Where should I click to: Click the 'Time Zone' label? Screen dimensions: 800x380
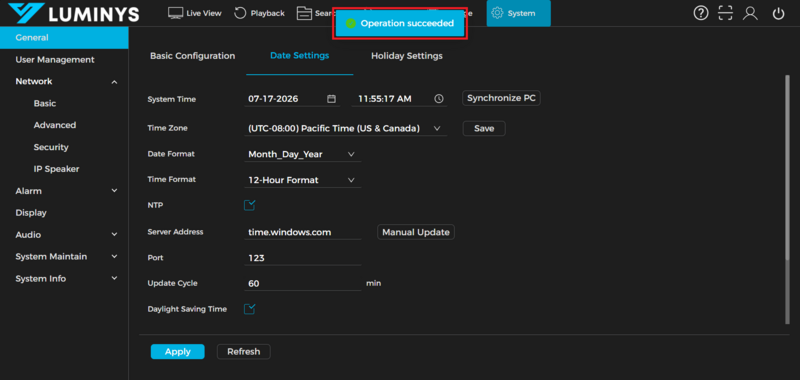(x=167, y=128)
